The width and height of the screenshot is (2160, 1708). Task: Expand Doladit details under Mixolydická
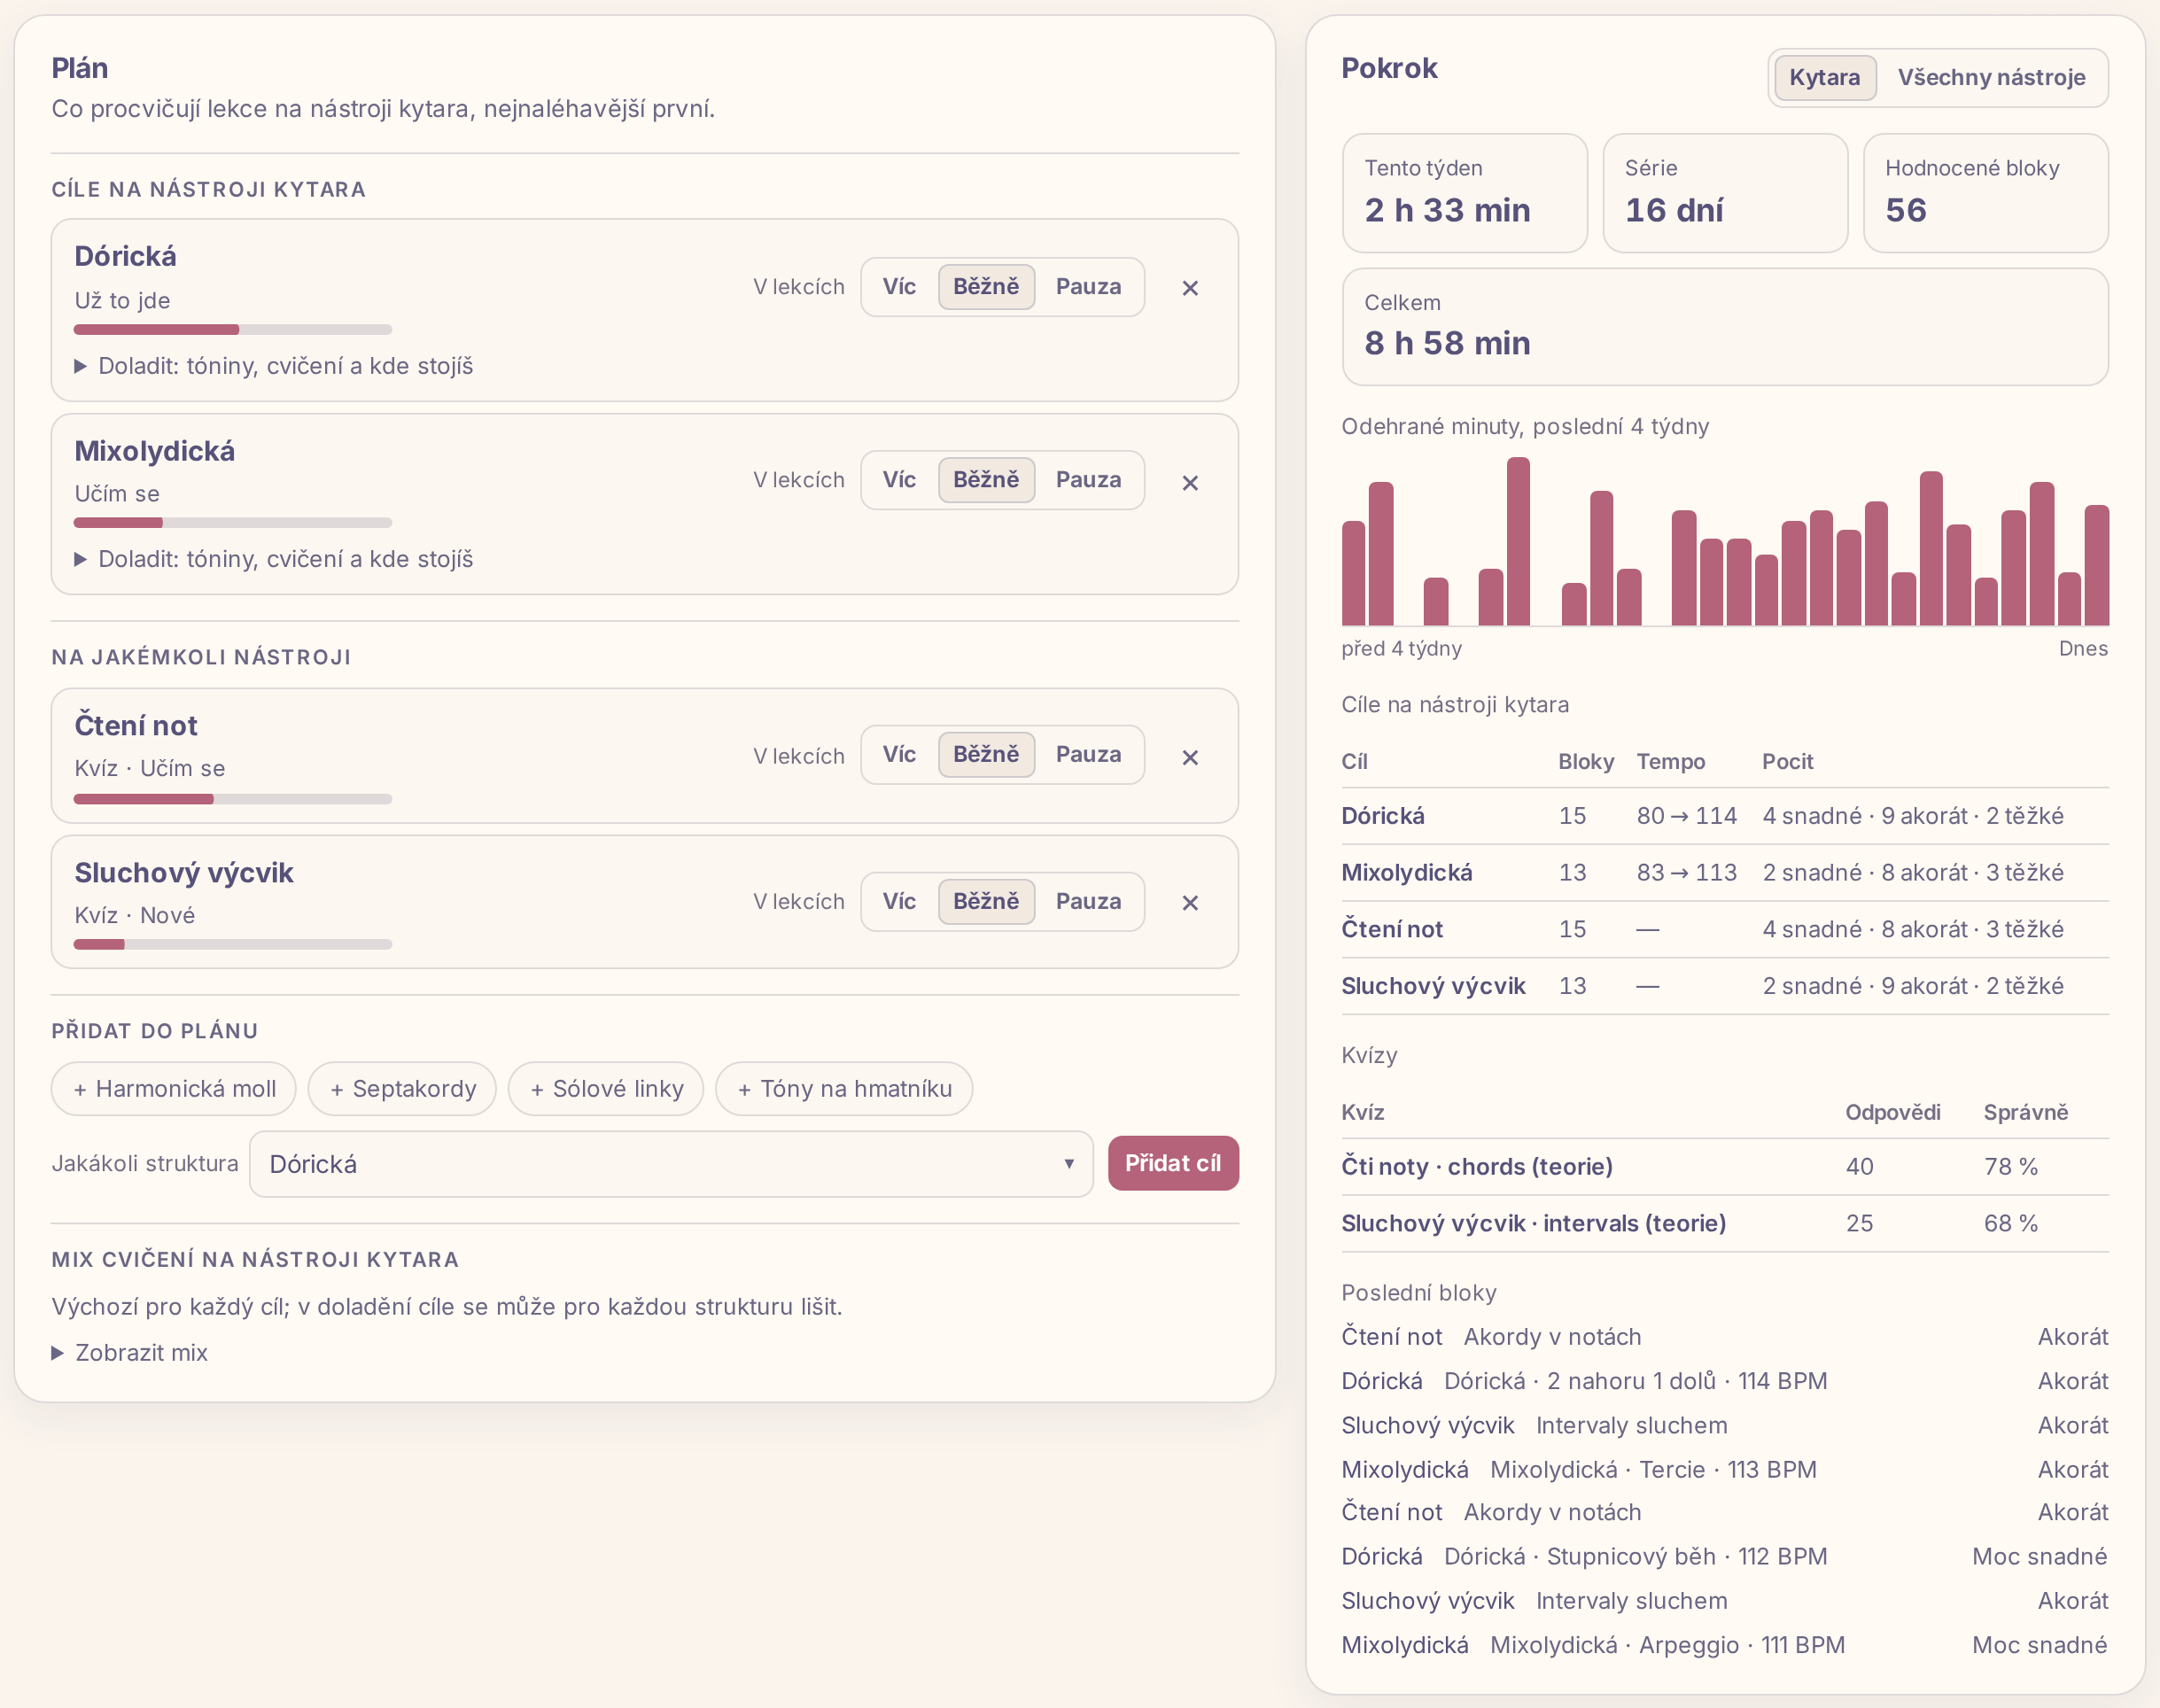point(274,559)
